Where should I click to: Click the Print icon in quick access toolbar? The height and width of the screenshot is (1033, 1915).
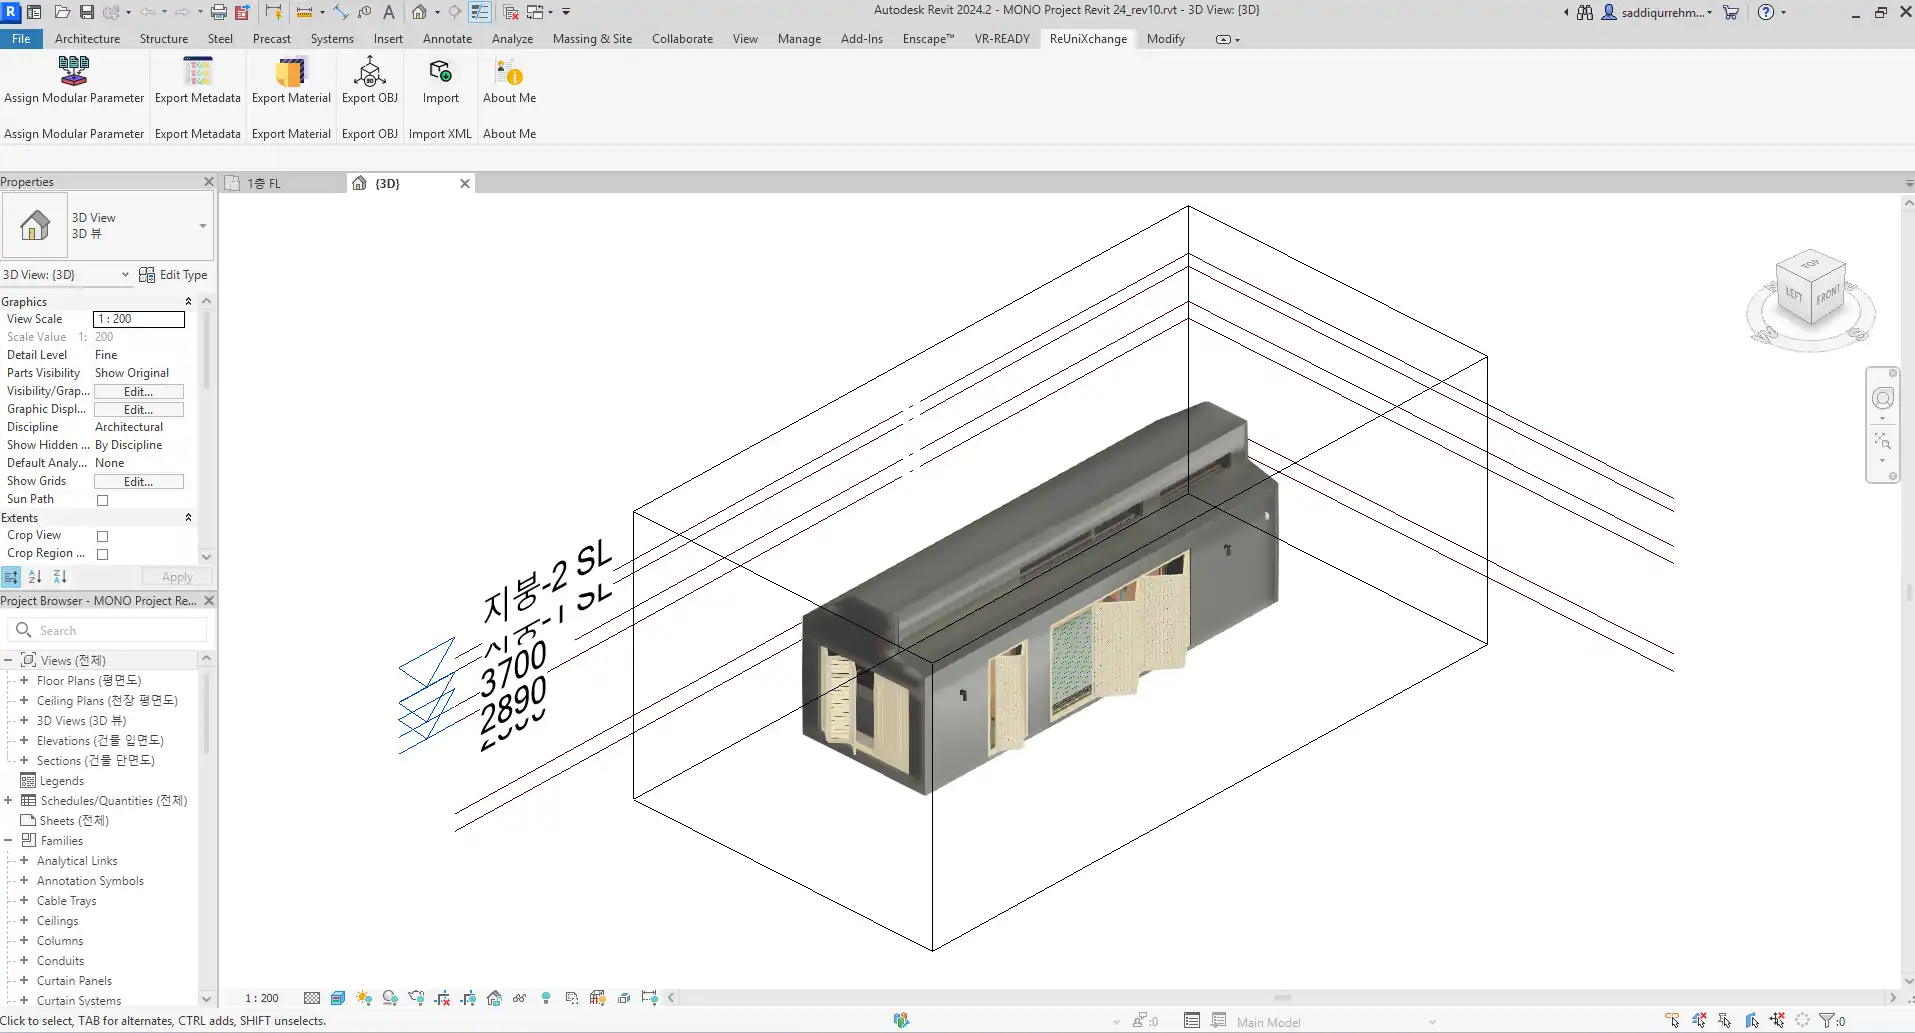(x=218, y=12)
